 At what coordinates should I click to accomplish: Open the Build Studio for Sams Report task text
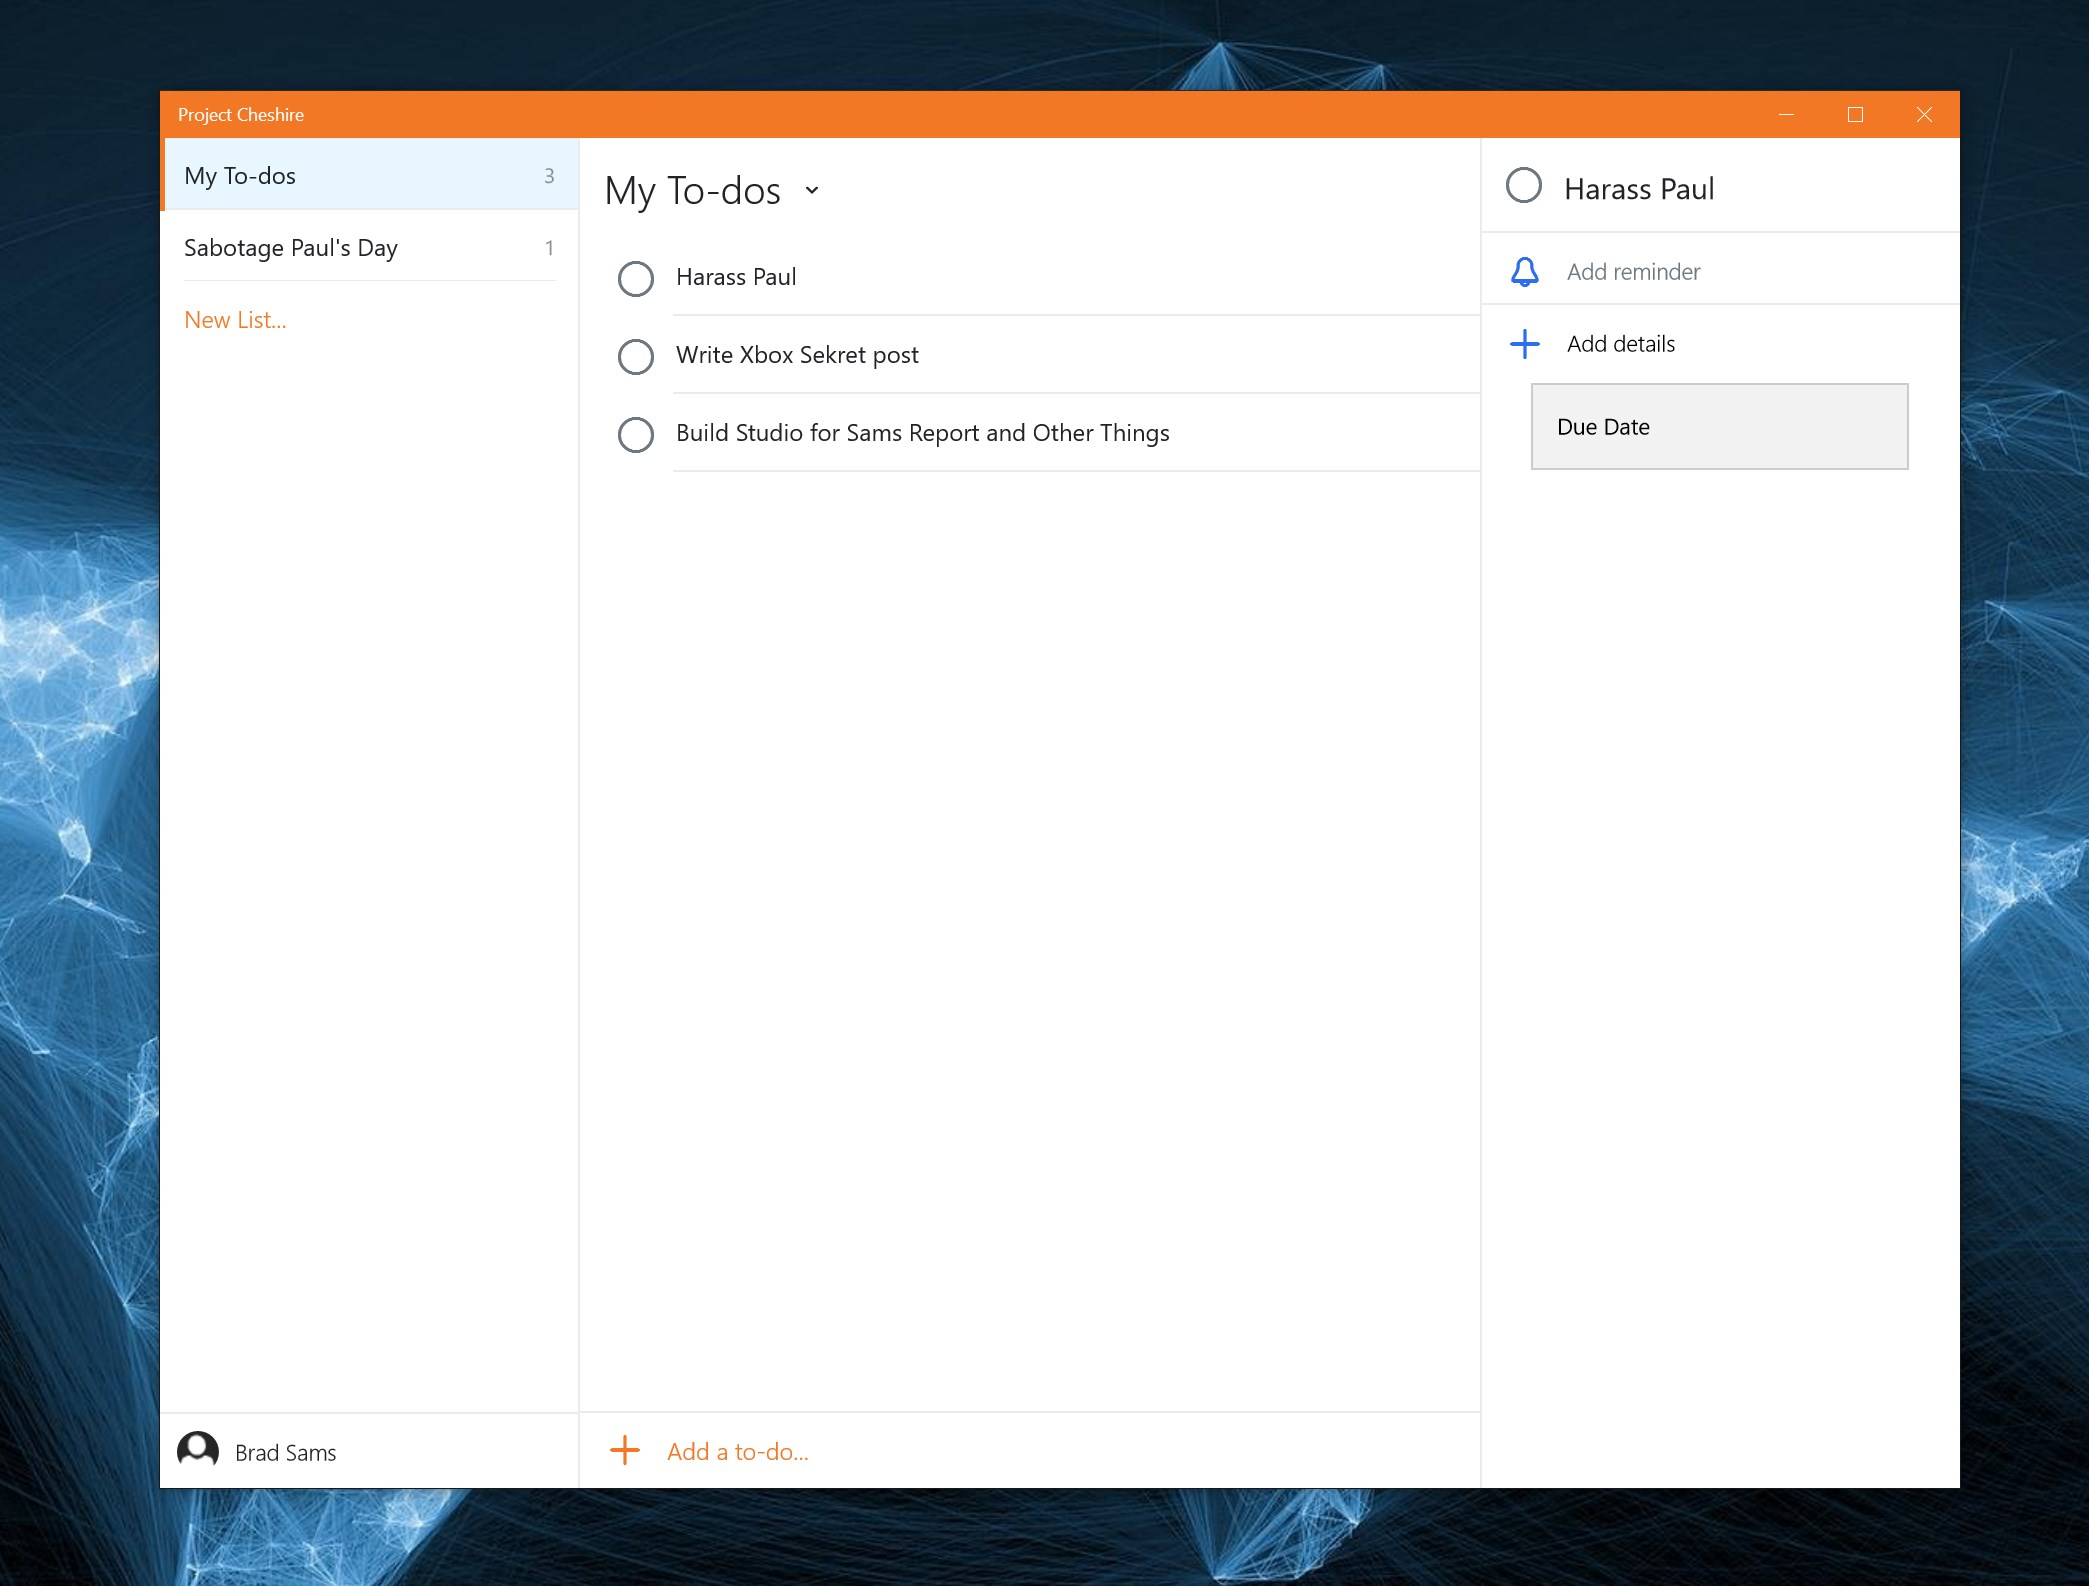point(922,433)
